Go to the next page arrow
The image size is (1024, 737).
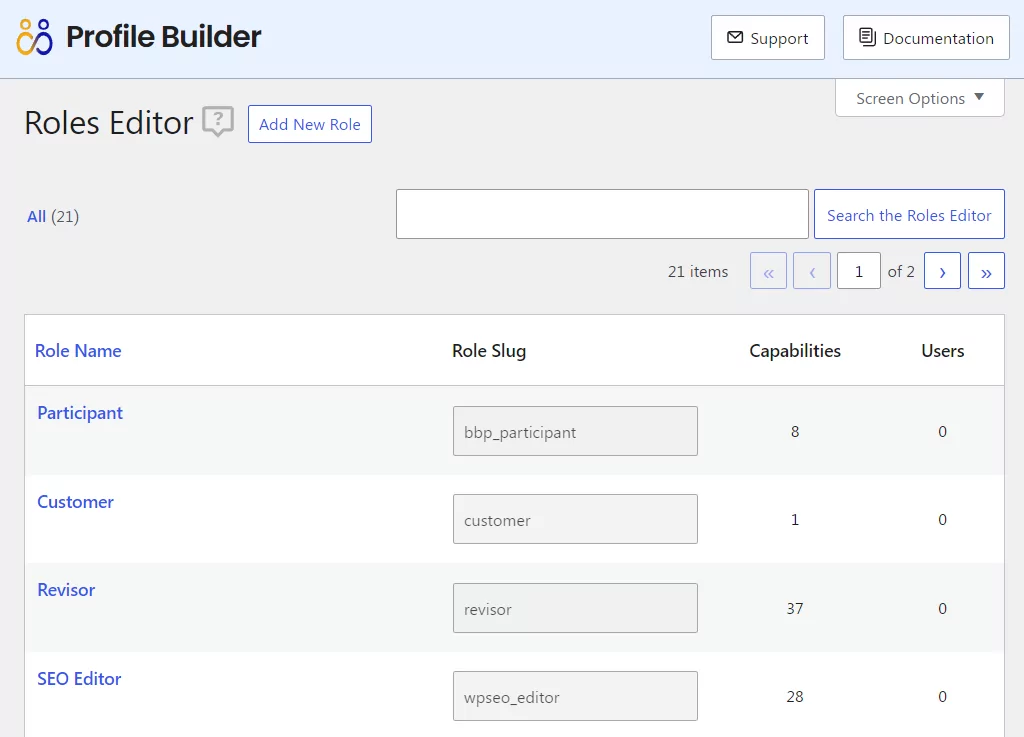(x=942, y=271)
